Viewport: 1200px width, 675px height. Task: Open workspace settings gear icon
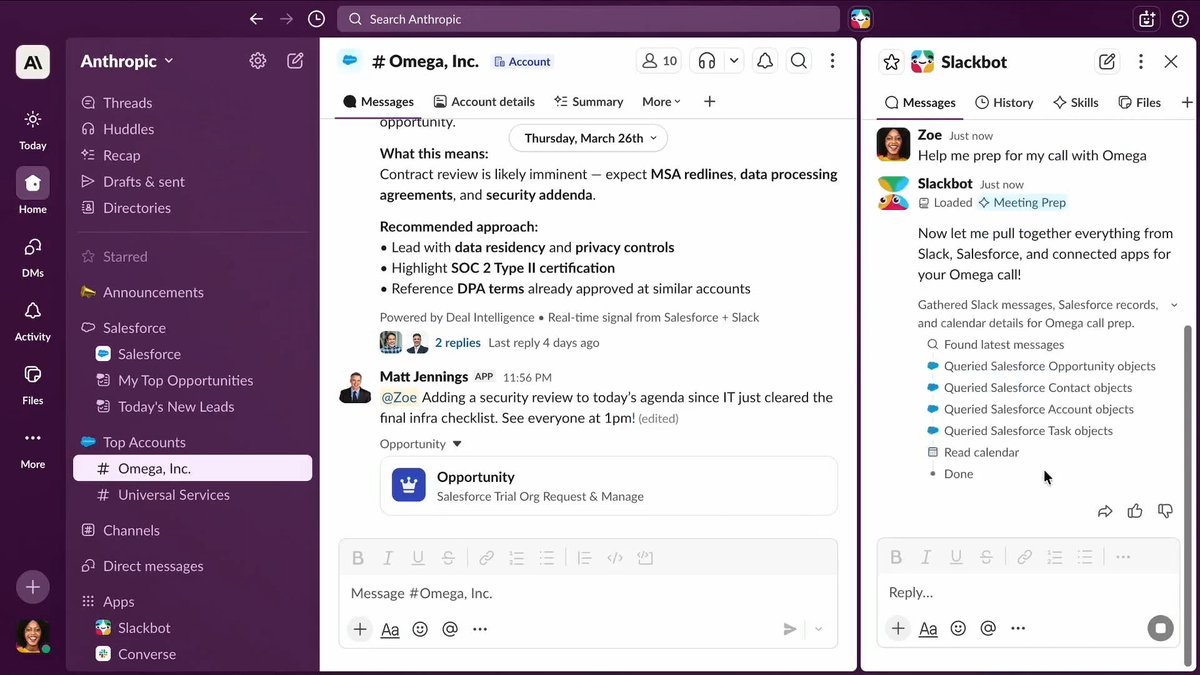click(258, 61)
